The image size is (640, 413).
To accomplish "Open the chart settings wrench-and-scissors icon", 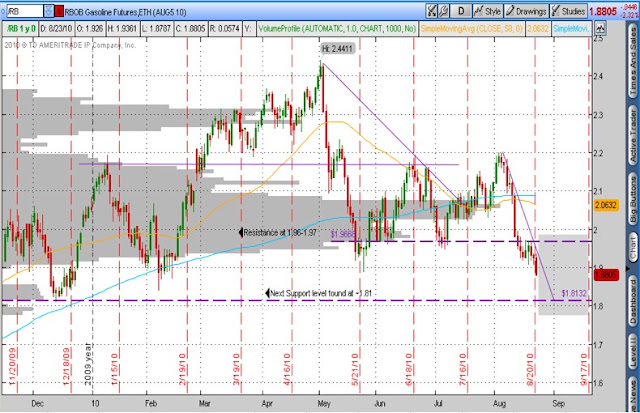I will 431,11.
